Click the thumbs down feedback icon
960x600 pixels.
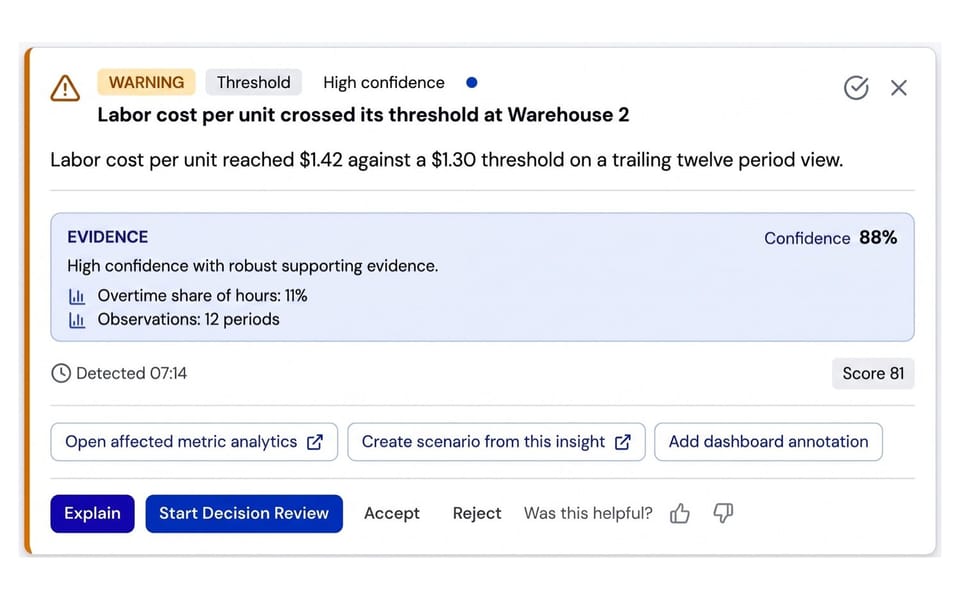723,513
